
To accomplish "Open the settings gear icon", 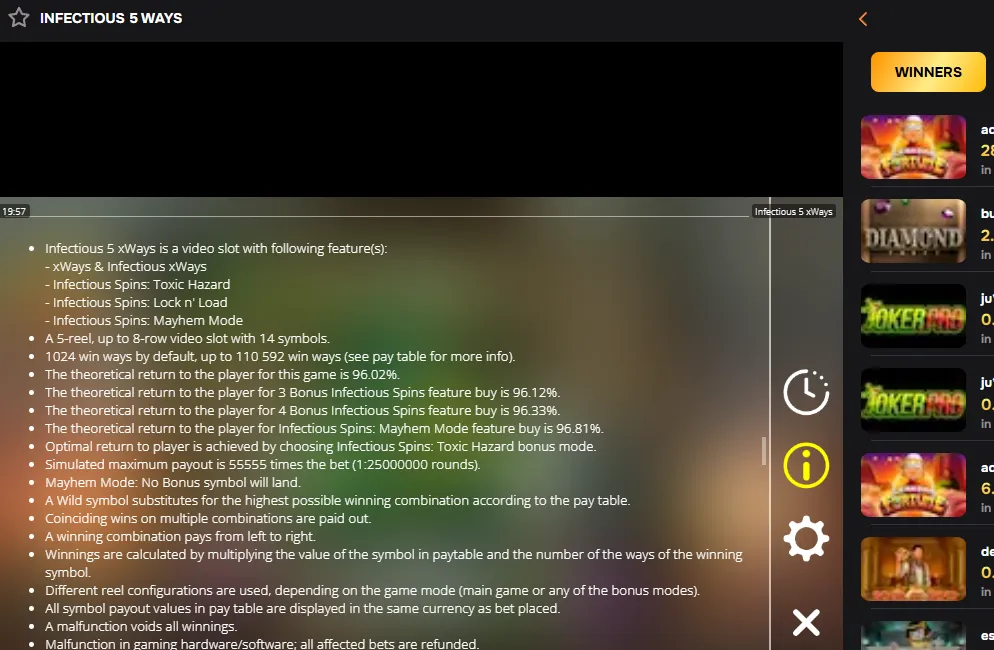I will [806, 538].
